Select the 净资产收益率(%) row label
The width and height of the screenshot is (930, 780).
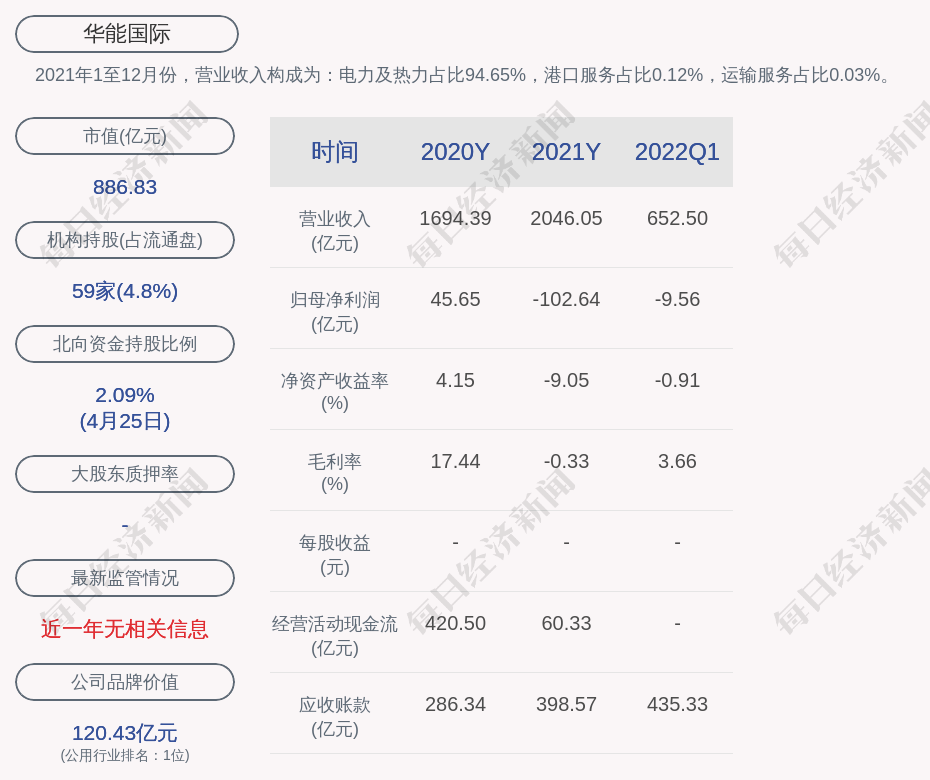click(335, 392)
